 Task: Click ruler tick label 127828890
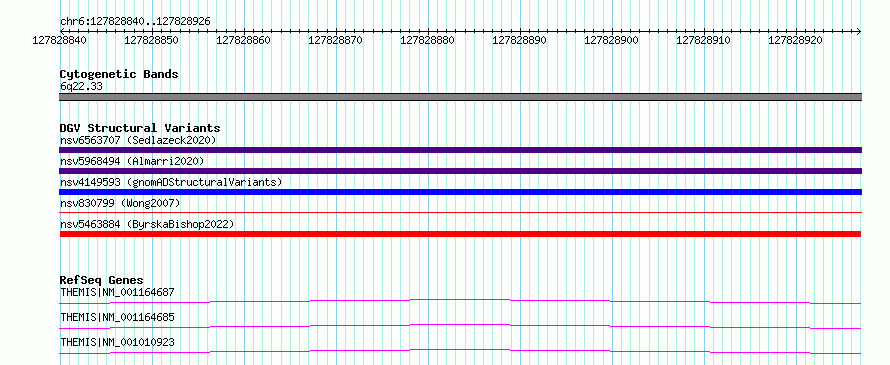(519, 40)
